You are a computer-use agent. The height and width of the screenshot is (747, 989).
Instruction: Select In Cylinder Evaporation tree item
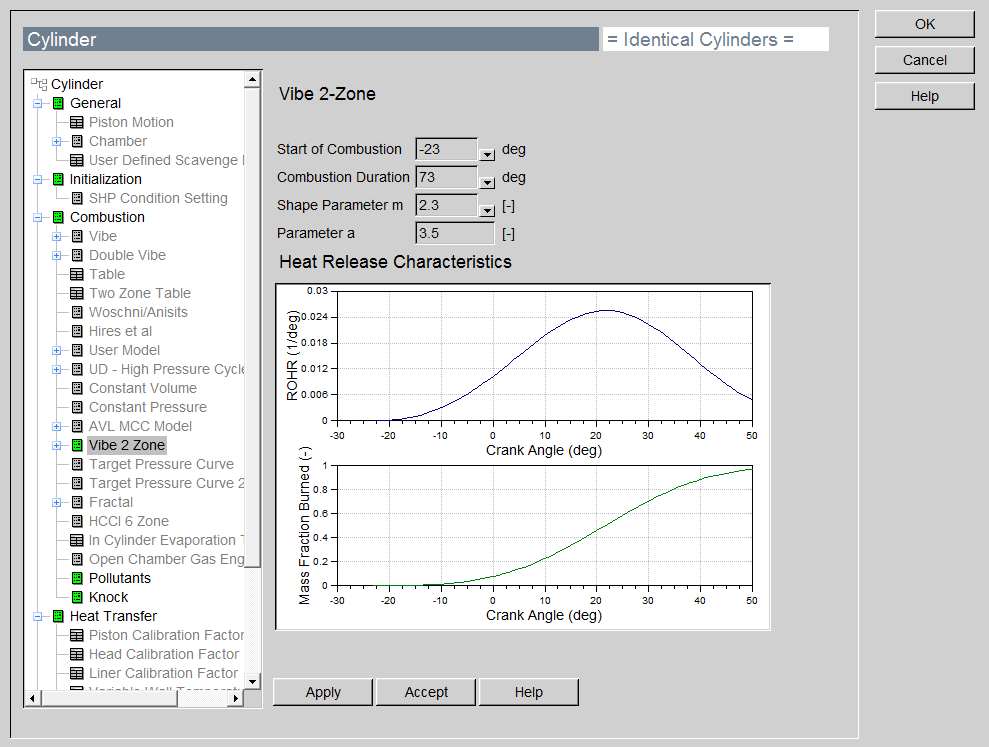(x=166, y=540)
